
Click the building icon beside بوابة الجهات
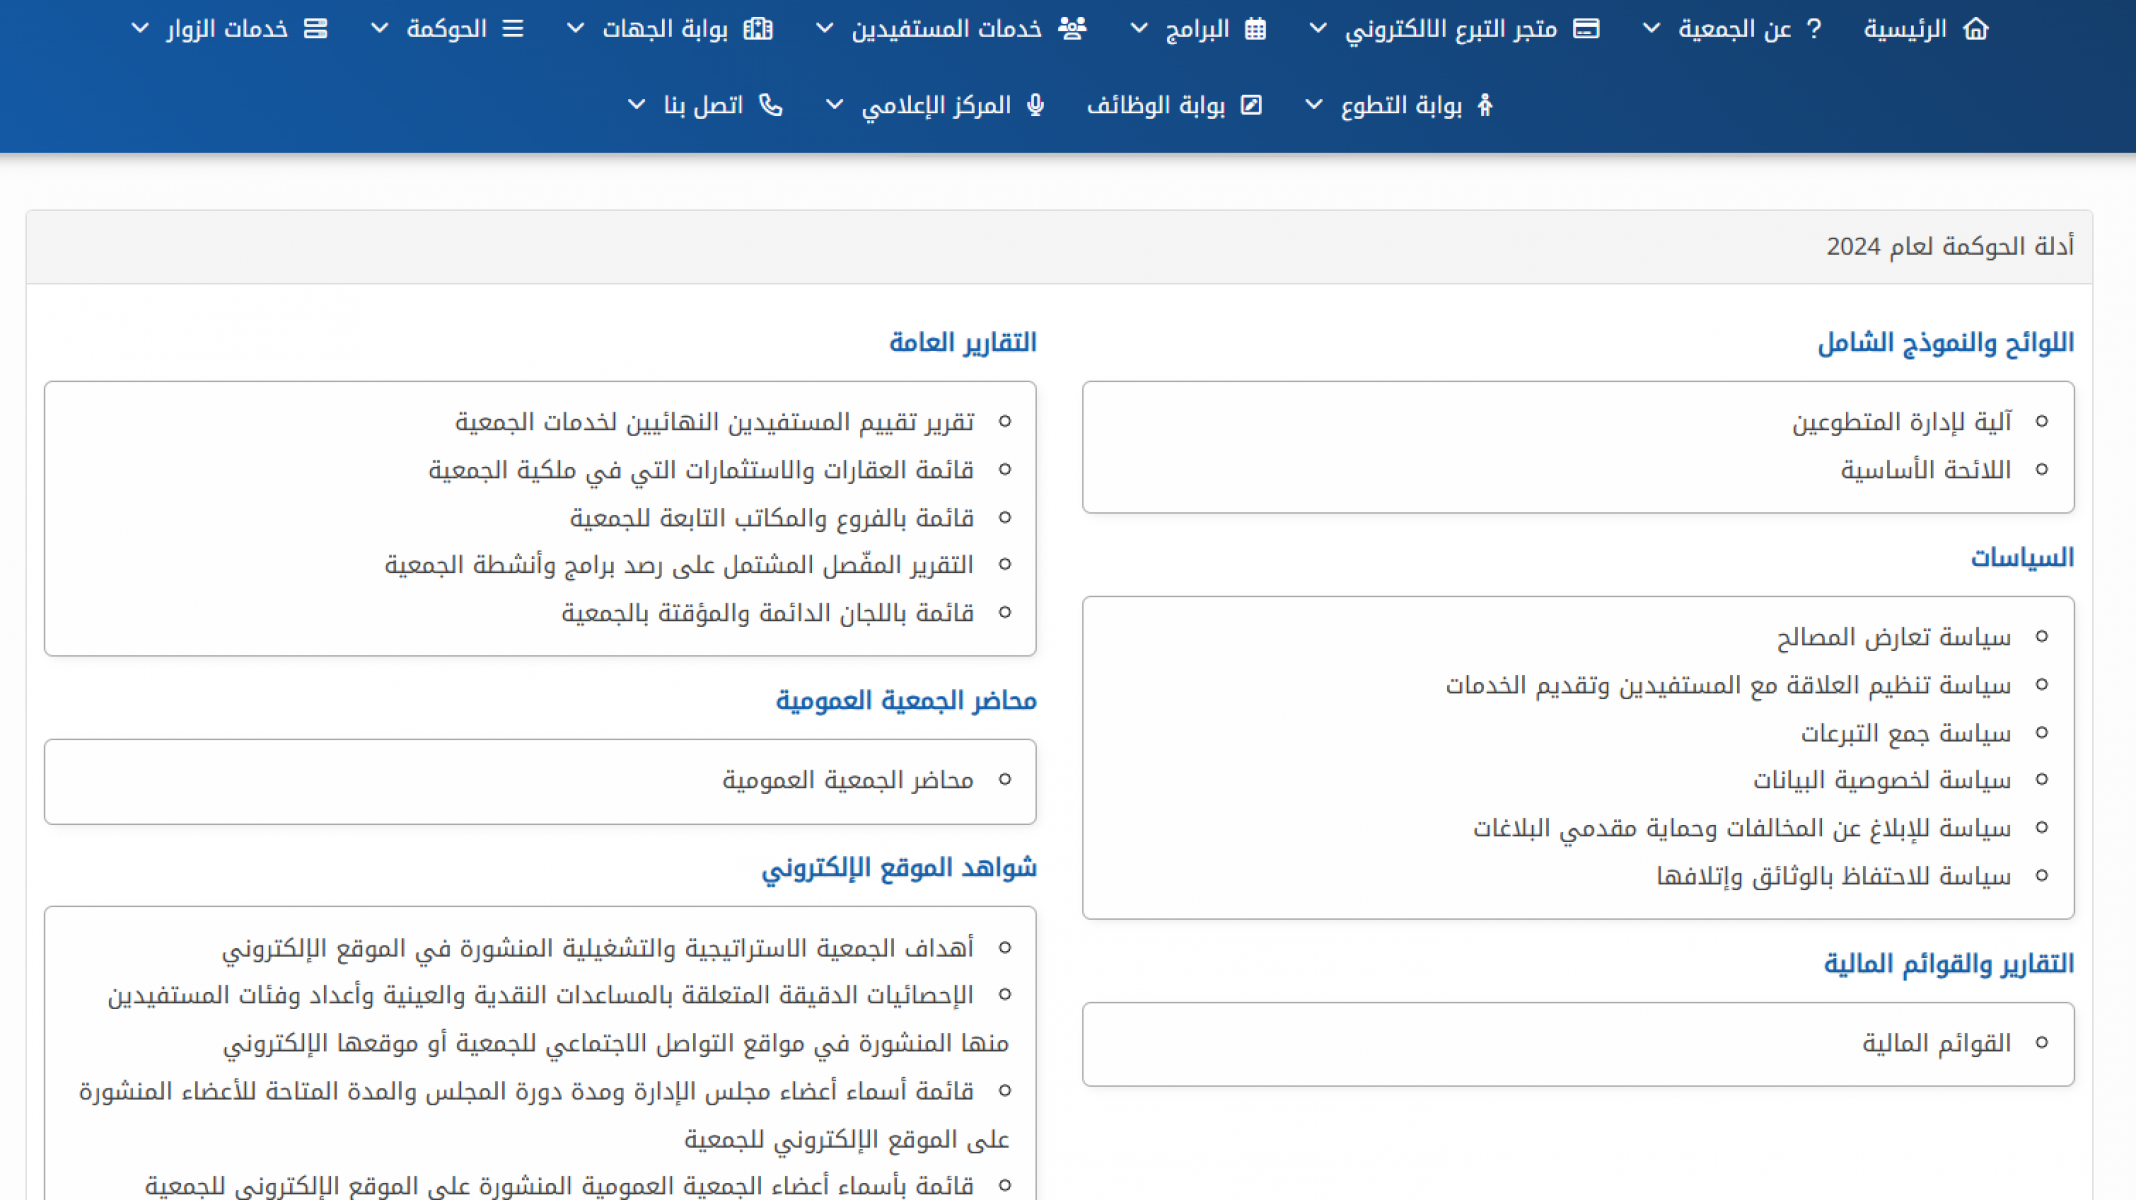(x=758, y=29)
